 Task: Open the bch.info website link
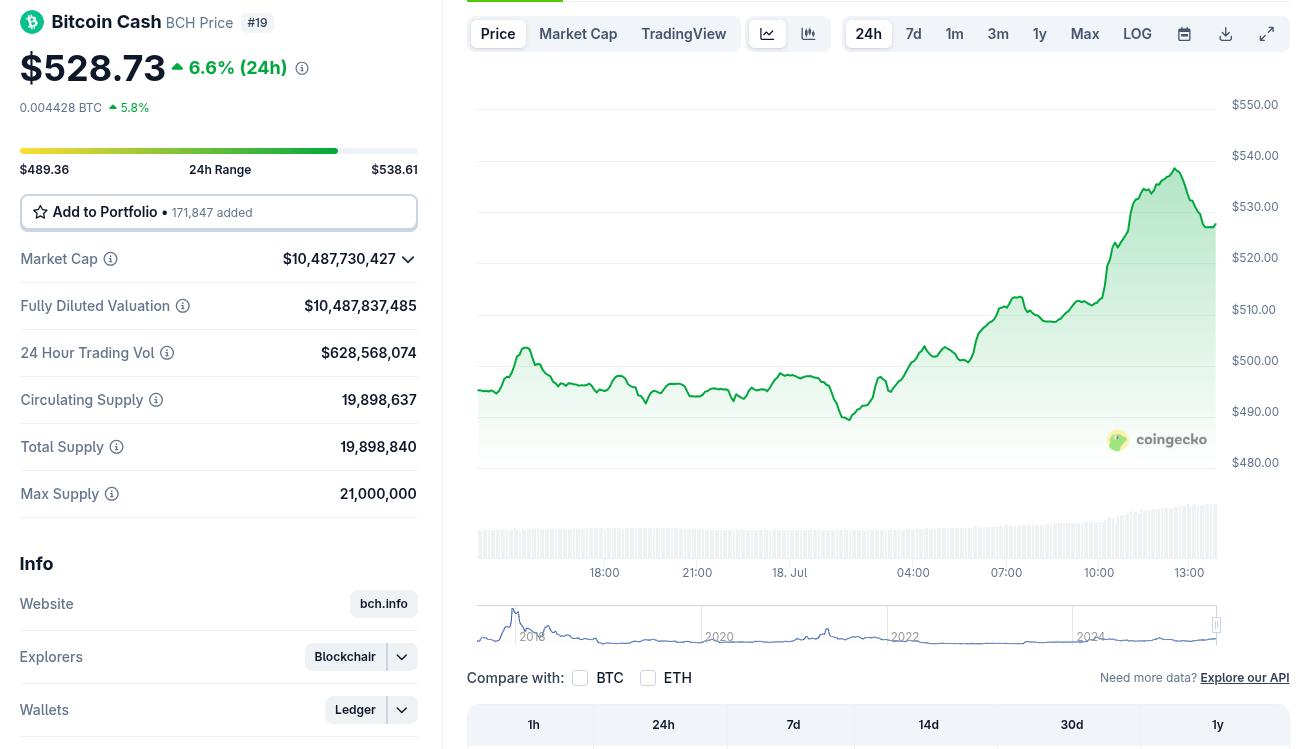[384, 604]
